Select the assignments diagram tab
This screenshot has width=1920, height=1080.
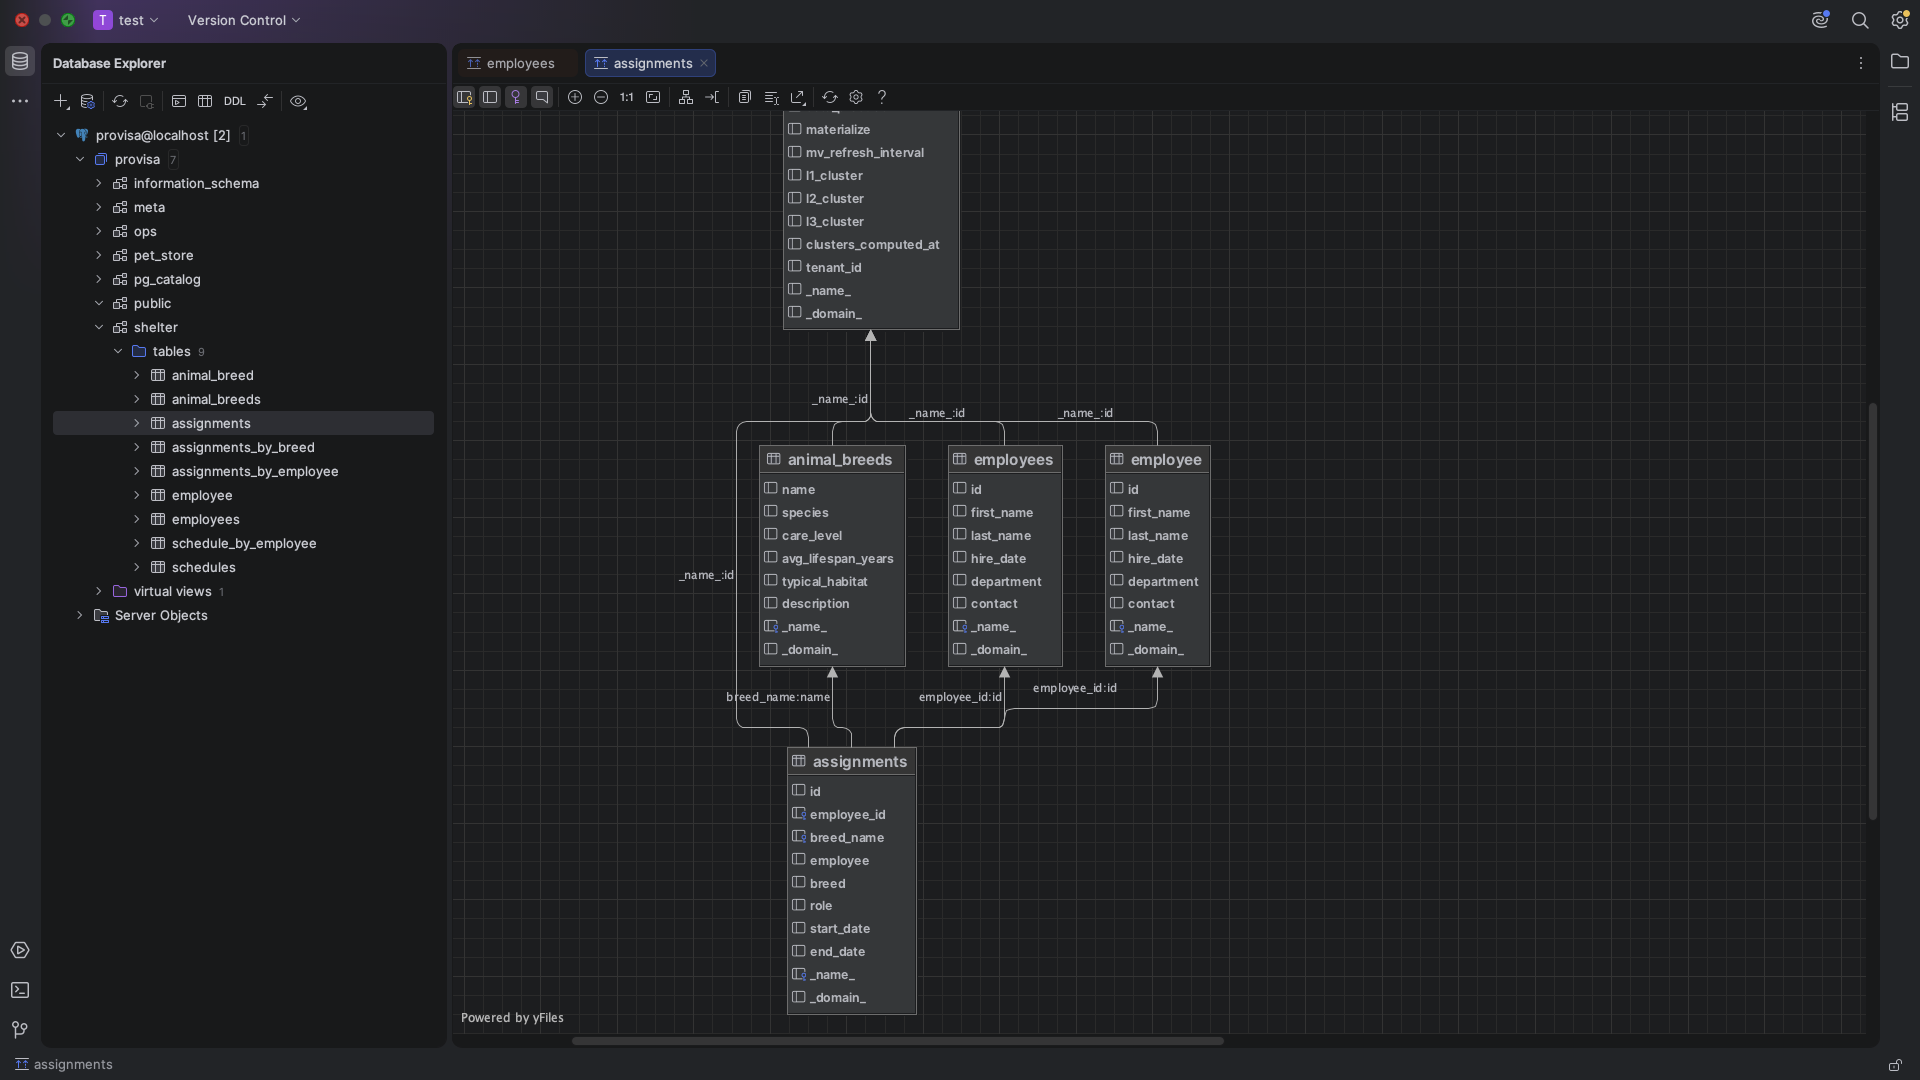652,63
